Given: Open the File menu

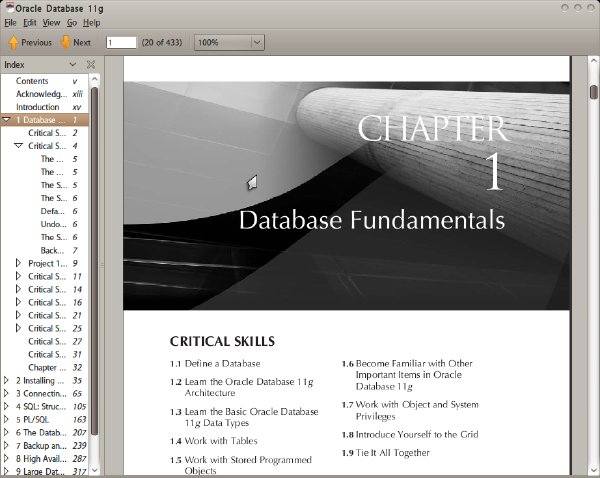Looking at the screenshot, I should pos(10,23).
